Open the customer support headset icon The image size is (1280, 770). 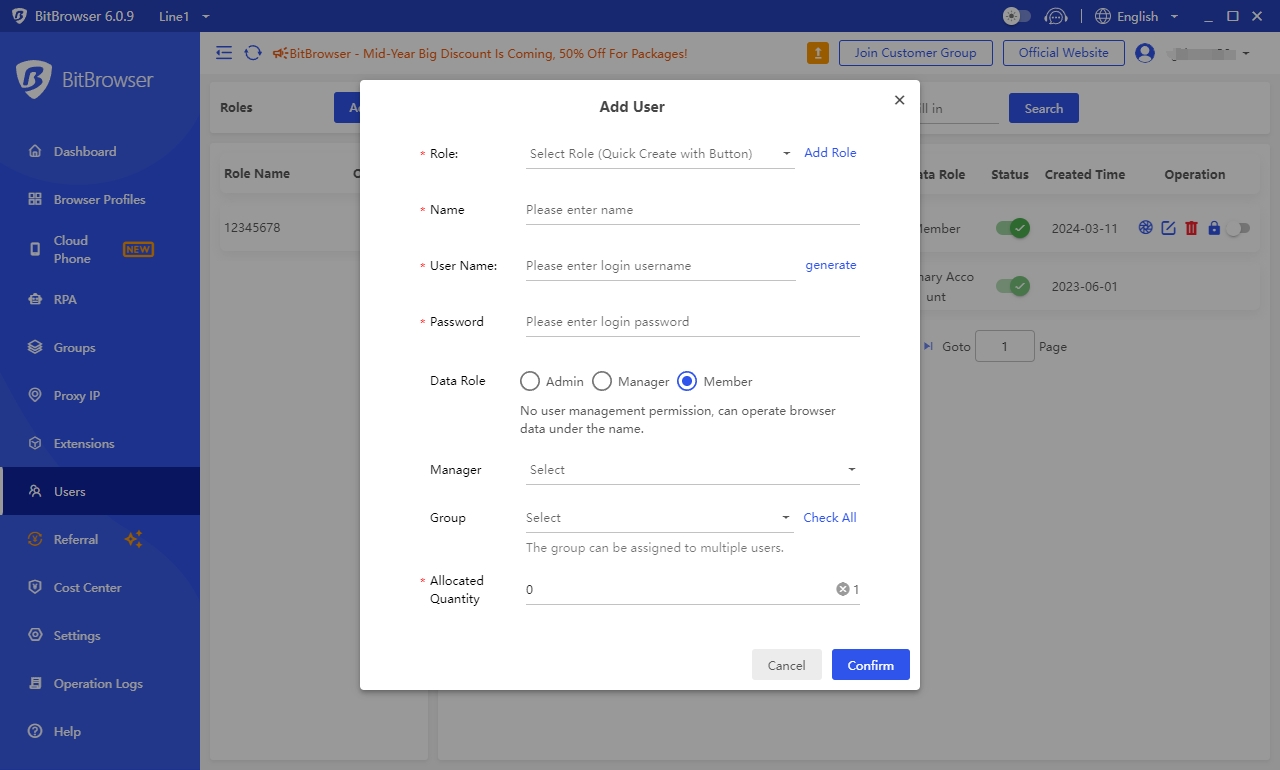pyautogui.click(x=1056, y=16)
